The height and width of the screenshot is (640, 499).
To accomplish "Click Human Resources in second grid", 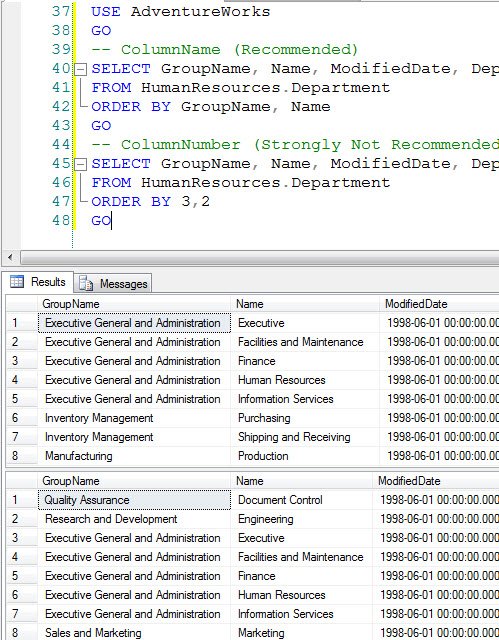I will click(302, 595).
